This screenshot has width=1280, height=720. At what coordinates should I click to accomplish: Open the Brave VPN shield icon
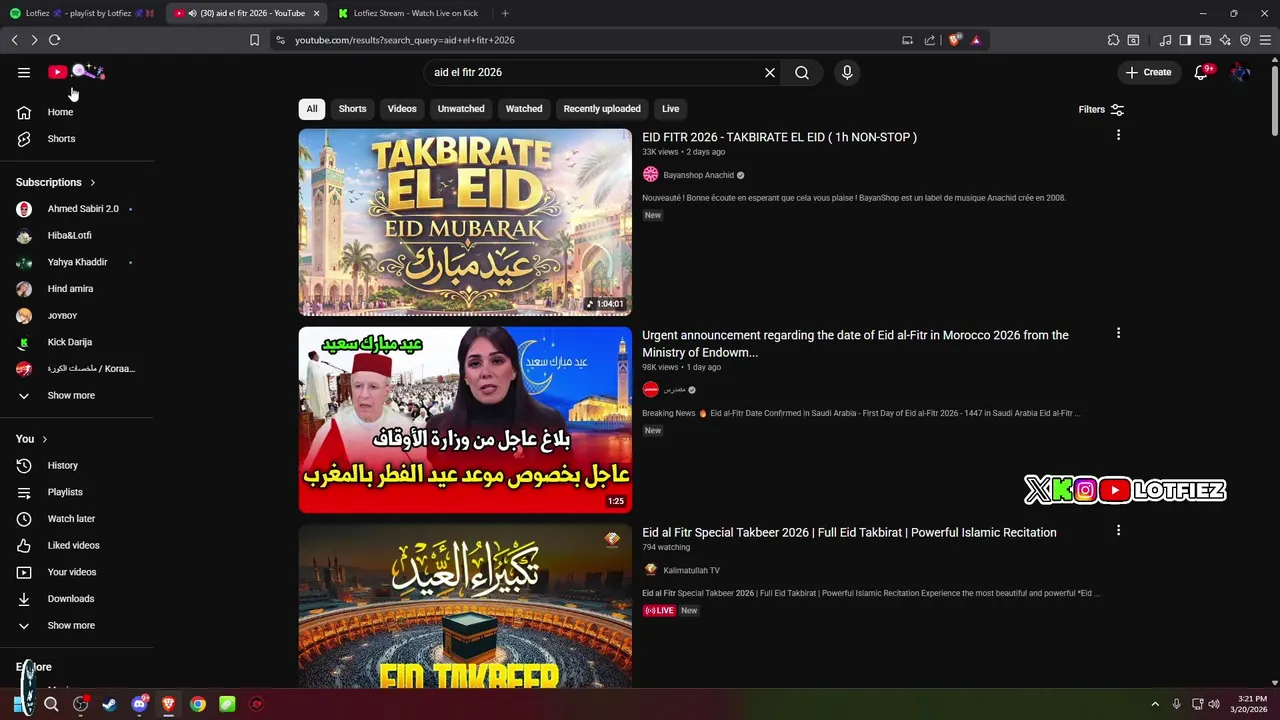(1245, 40)
